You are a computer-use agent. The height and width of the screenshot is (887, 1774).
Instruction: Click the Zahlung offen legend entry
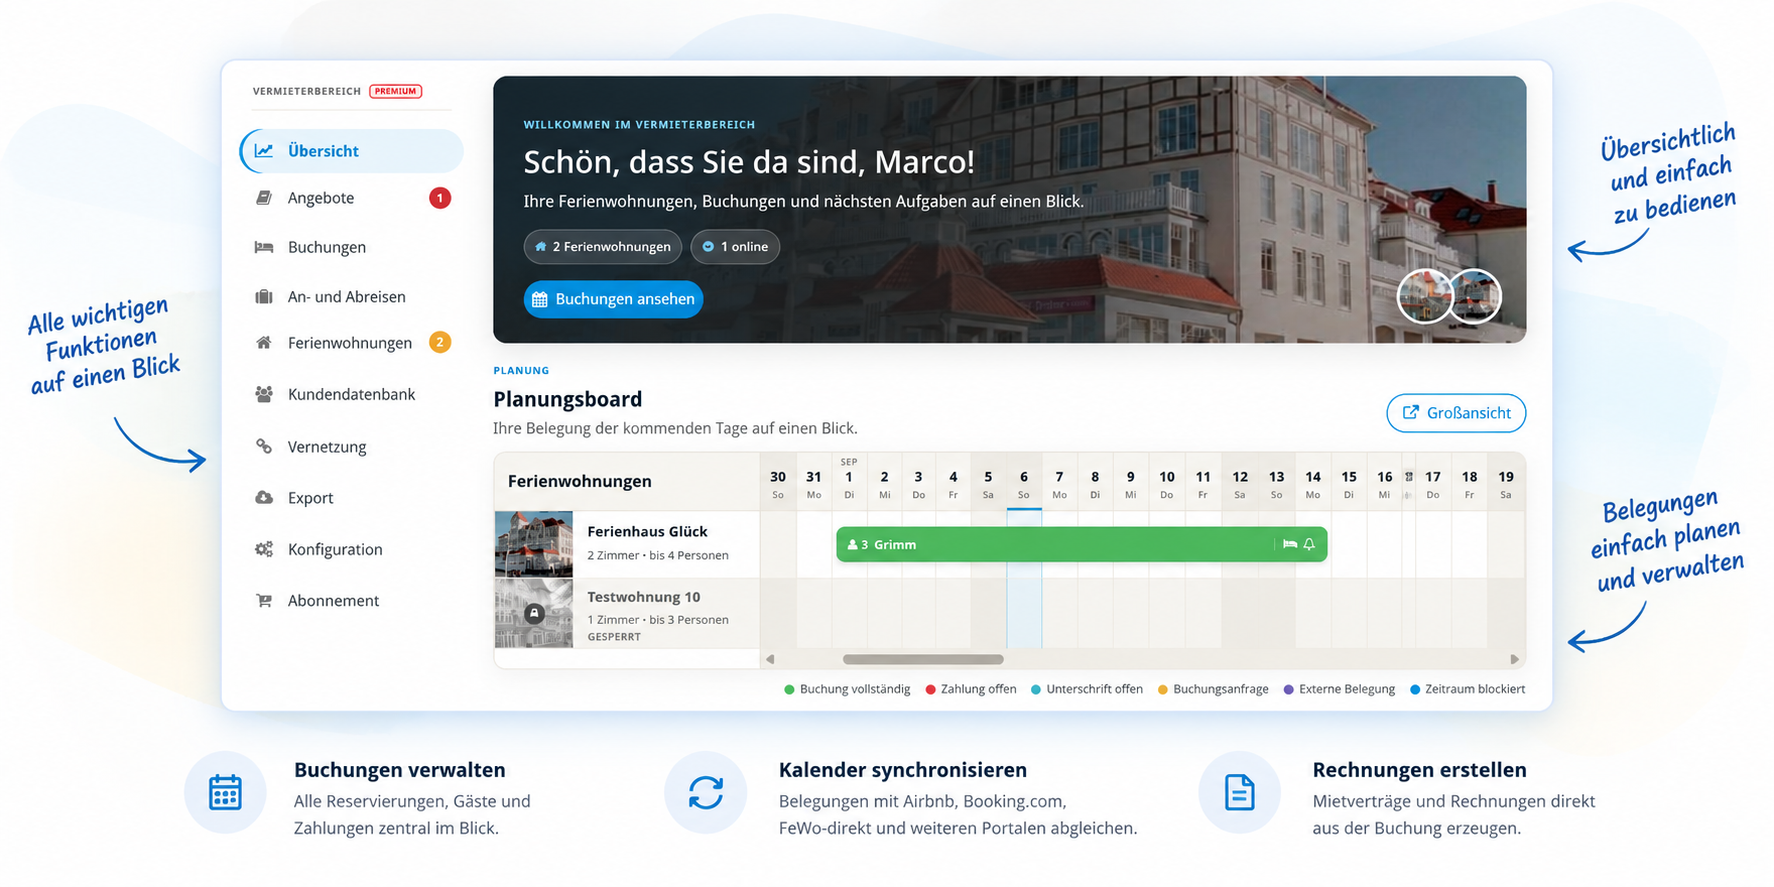(x=971, y=689)
